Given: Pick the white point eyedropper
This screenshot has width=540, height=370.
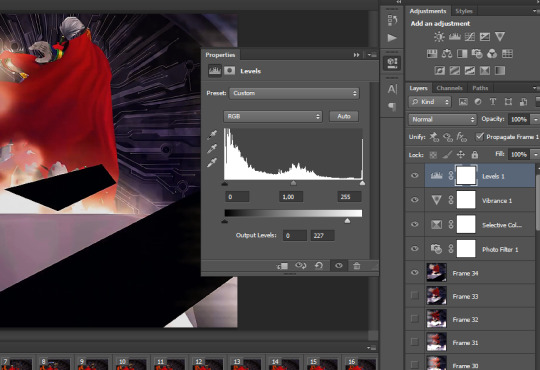Looking at the screenshot, I should click(212, 162).
